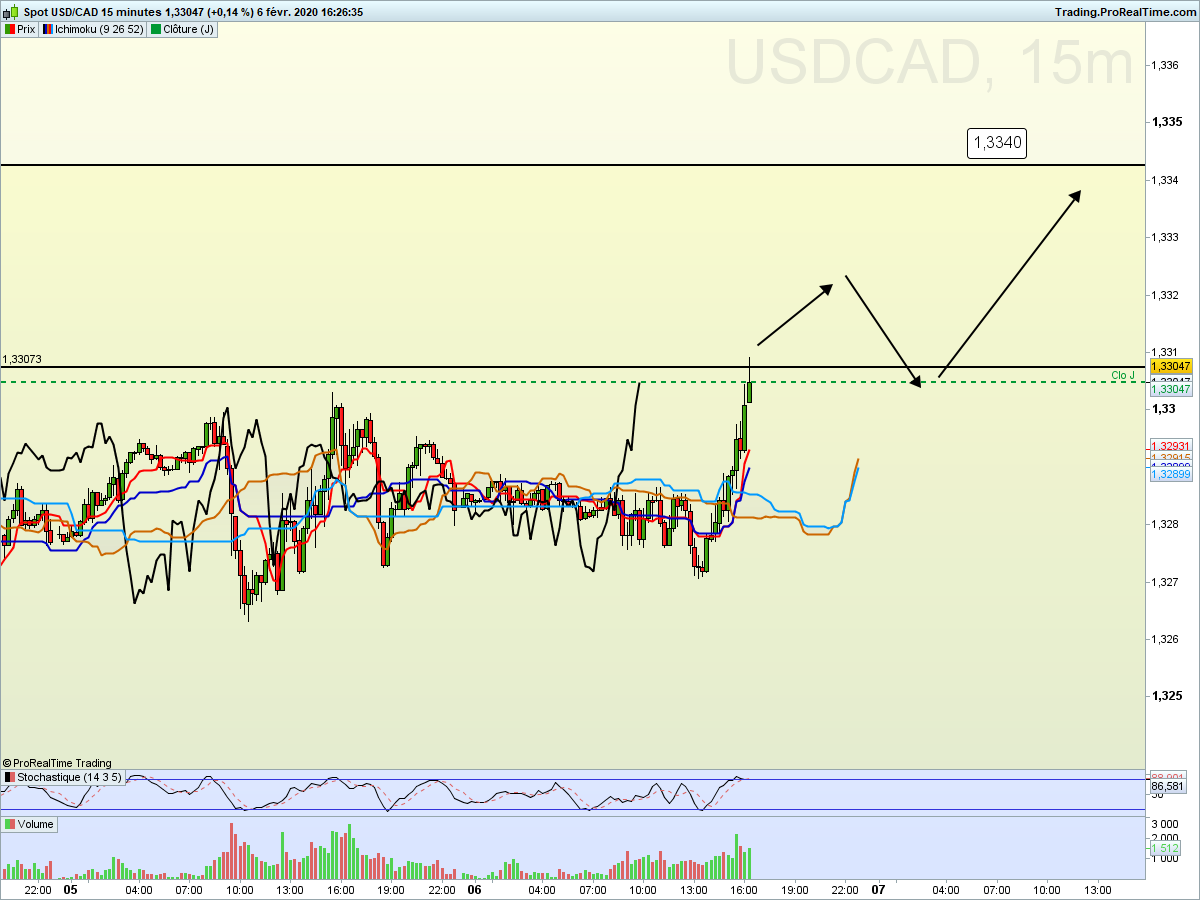Select the boxed 1,3340 price annotation
Image resolution: width=1200 pixels, height=900 pixels.
[x=997, y=143]
